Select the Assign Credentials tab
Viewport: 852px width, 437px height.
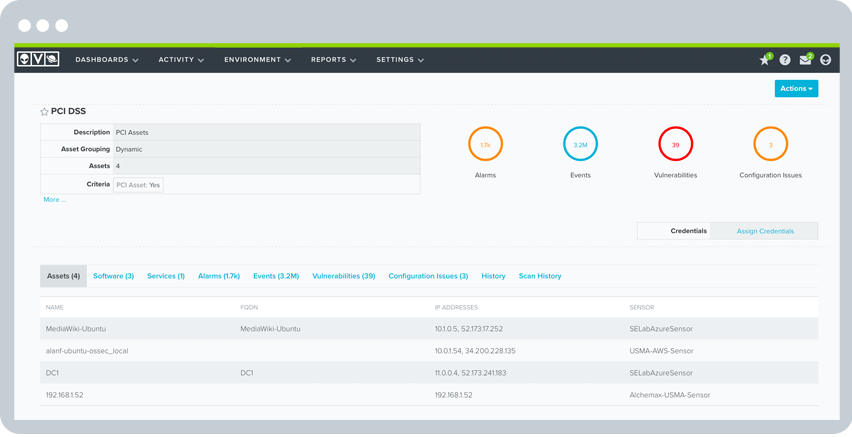point(765,231)
